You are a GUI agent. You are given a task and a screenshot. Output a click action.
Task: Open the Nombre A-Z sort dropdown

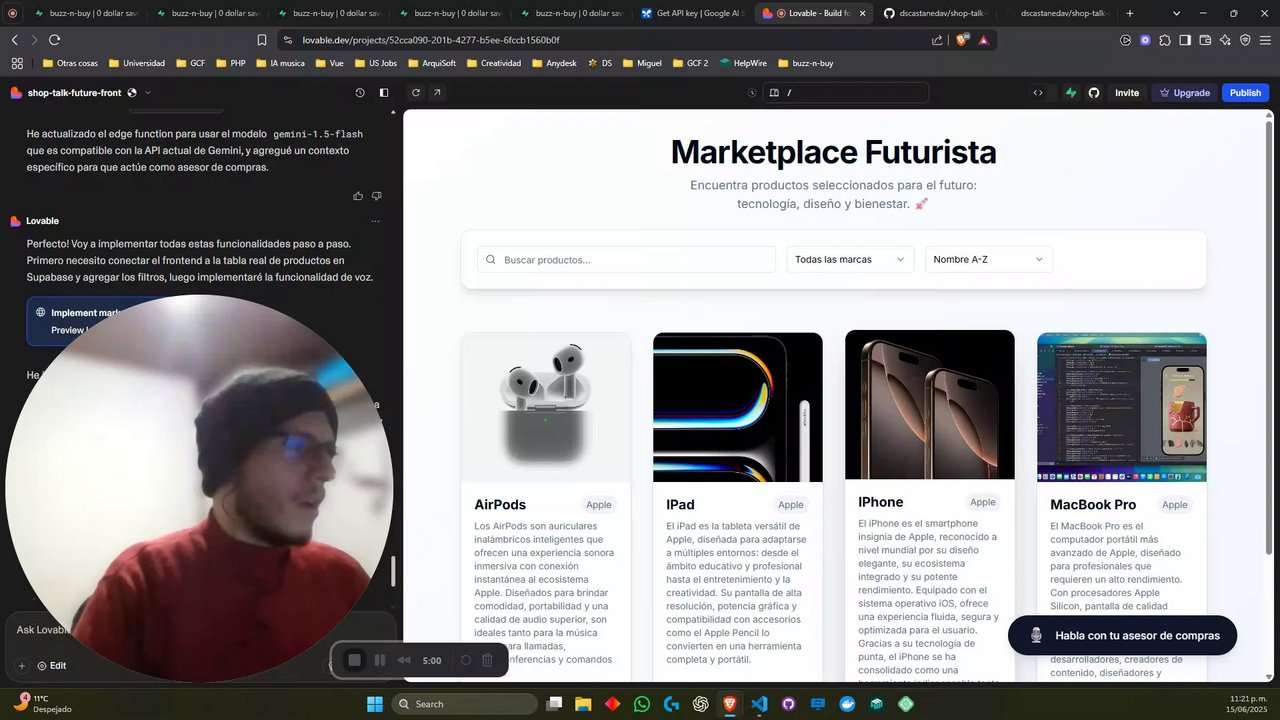coord(989,260)
